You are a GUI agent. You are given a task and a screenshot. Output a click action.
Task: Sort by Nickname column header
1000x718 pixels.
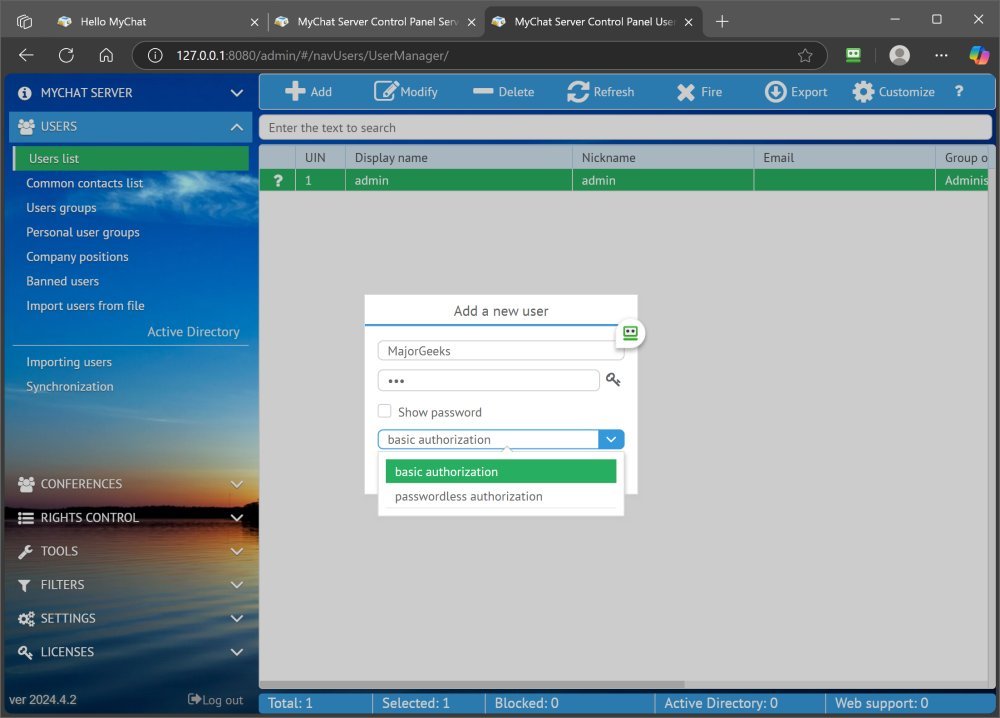663,158
